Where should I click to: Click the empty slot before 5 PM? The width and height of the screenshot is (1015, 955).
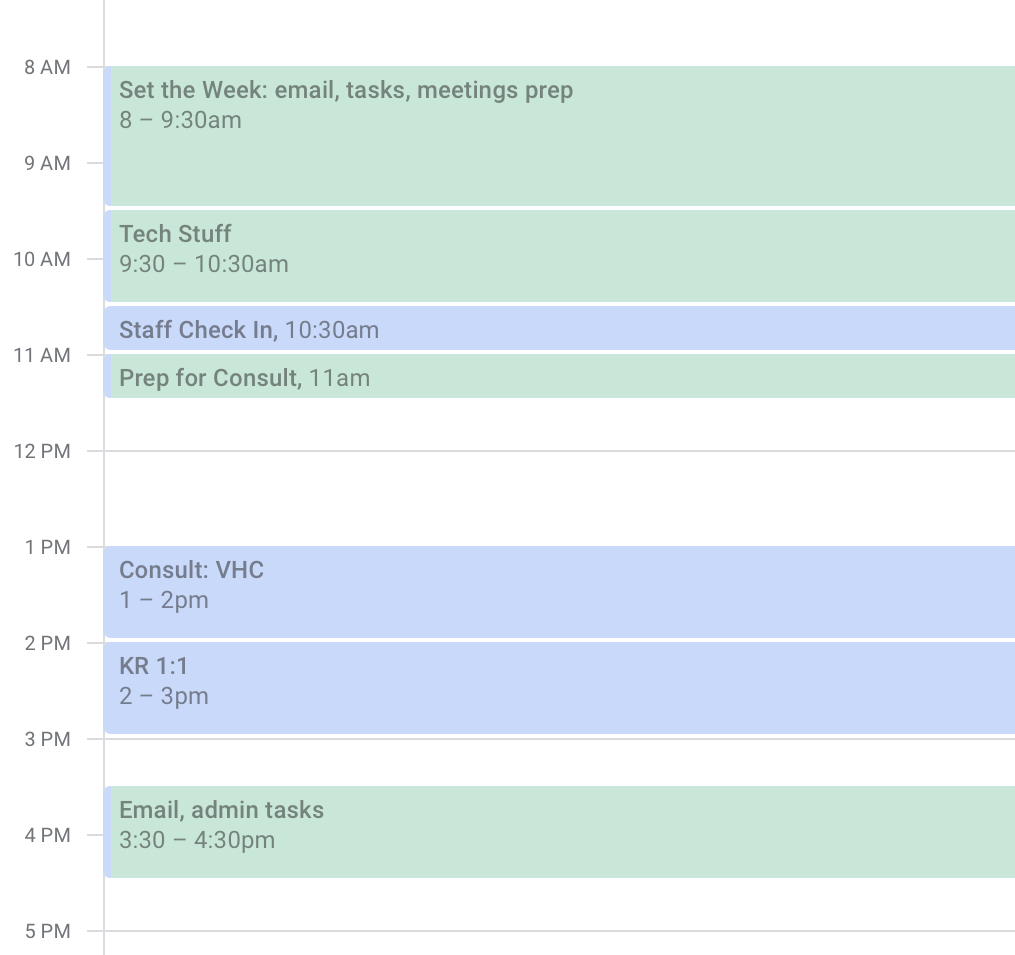click(559, 904)
